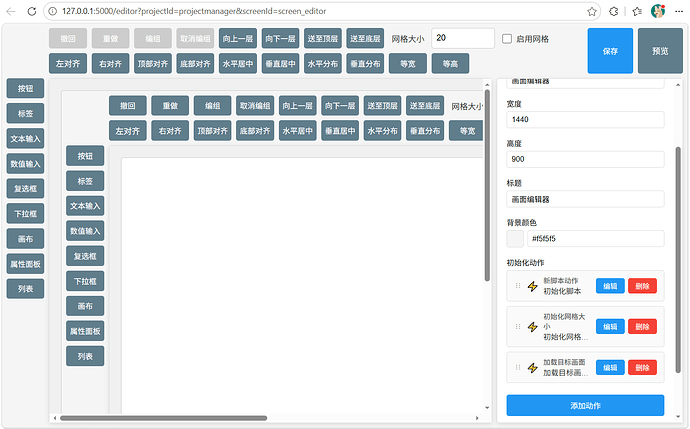The width and height of the screenshot is (690, 429).
Task: Open the browser settings and more menu
Action: click(679, 11)
